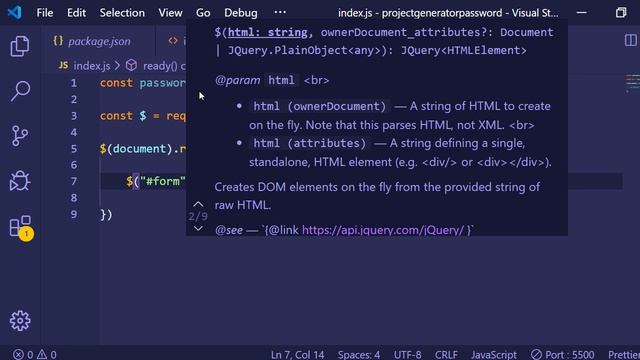
Task: Open the Debug and Run view
Action: tap(20, 180)
